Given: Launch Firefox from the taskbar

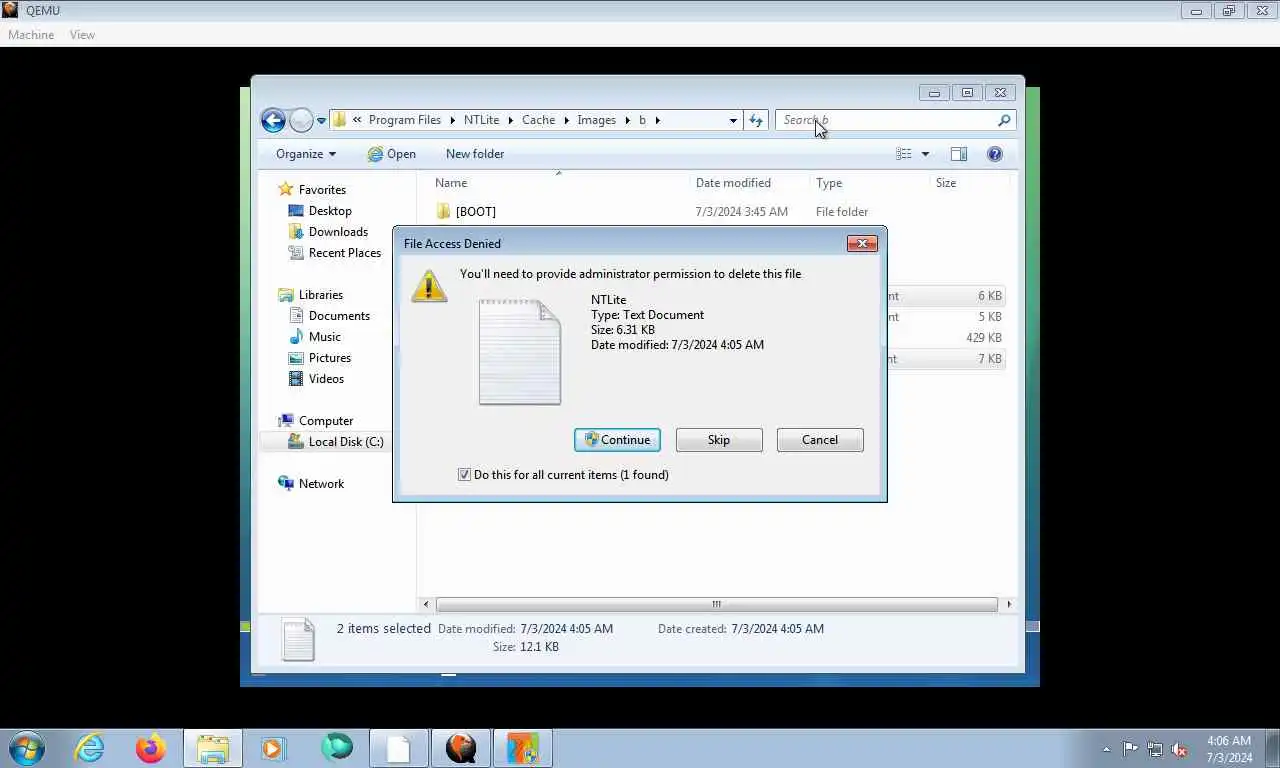Looking at the screenshot, I should [x=151, y=748].
